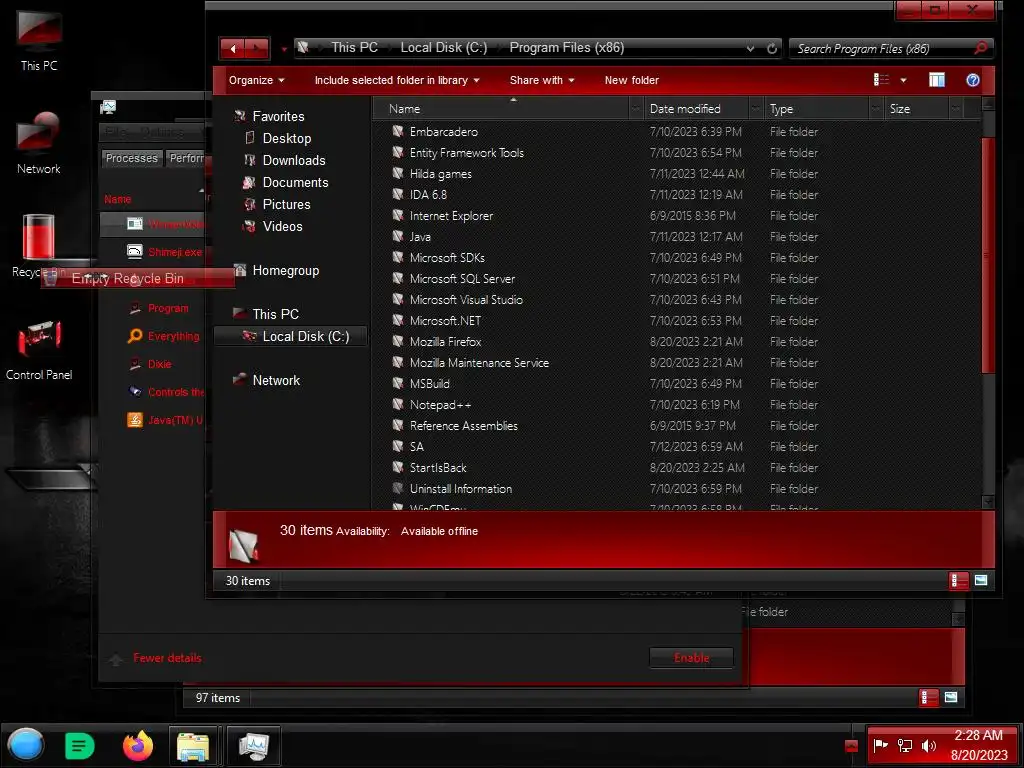Select the Everything entry in Task Manager
Viewport: 1024px width, 768px height.
[x=174, y=336]
